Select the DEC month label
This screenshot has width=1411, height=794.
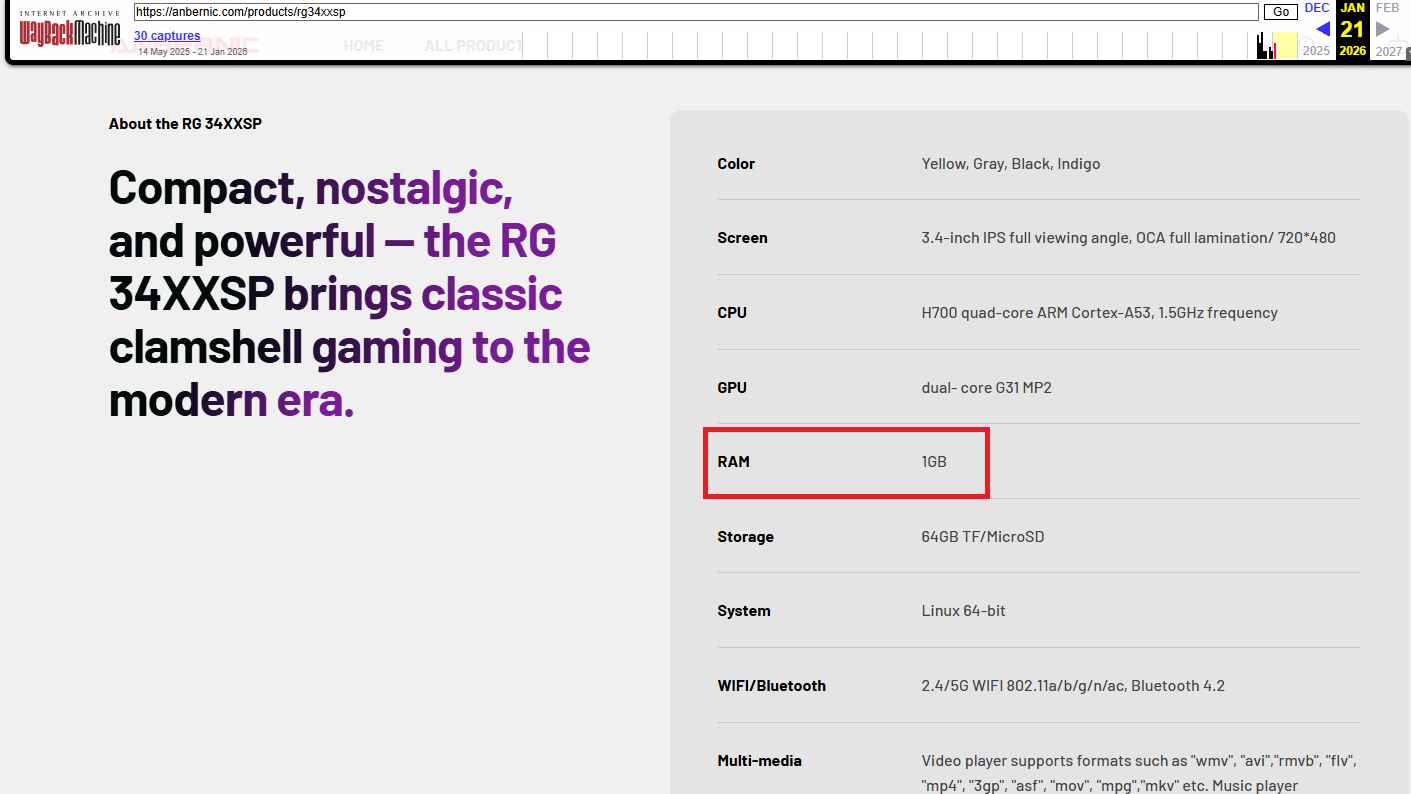pos(1316,8)
